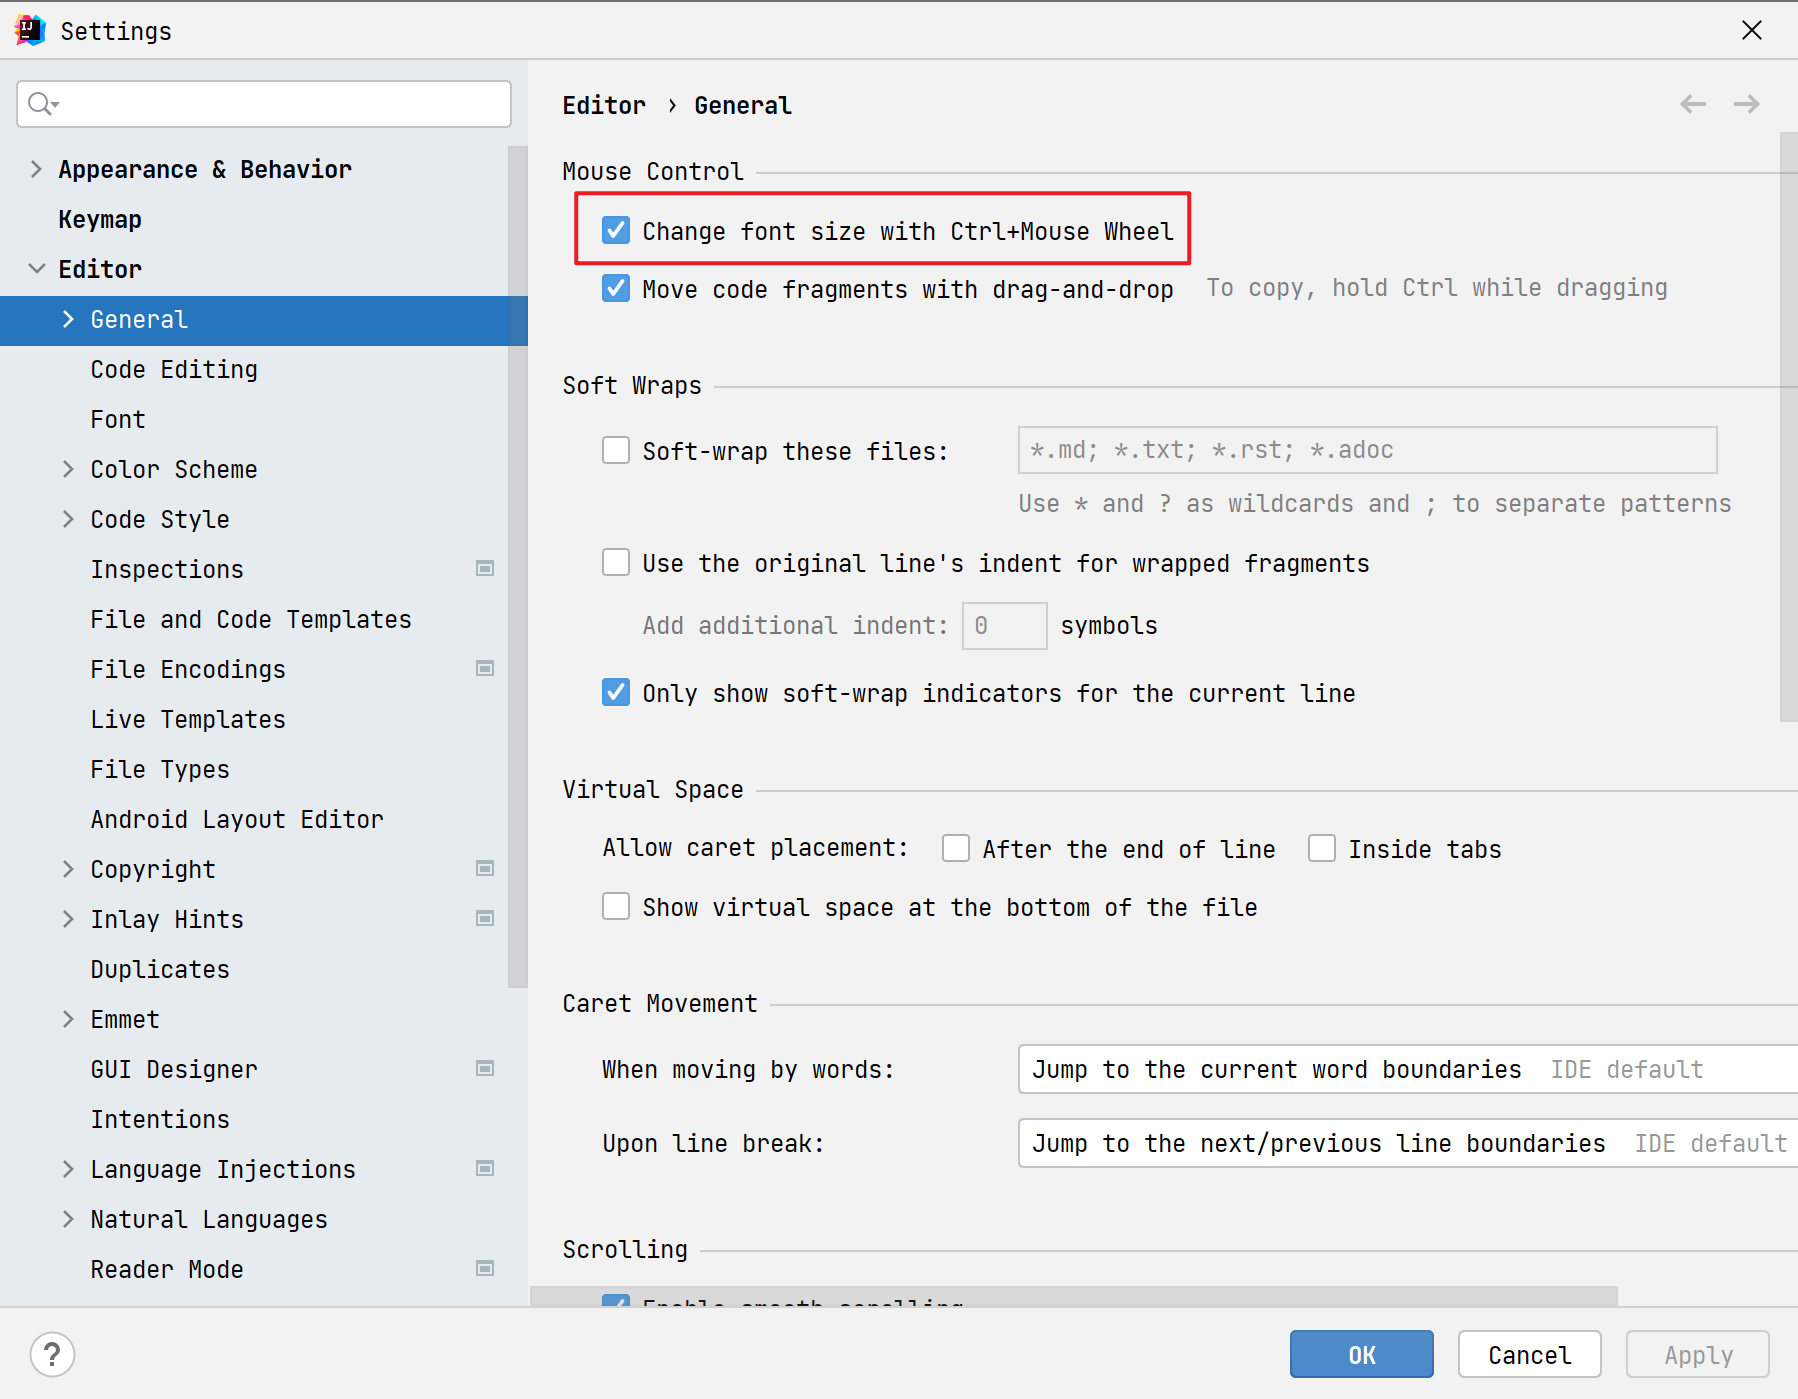Select File Types page
The width and height of the screenshot is (1798, 1399).
(160, 769)
